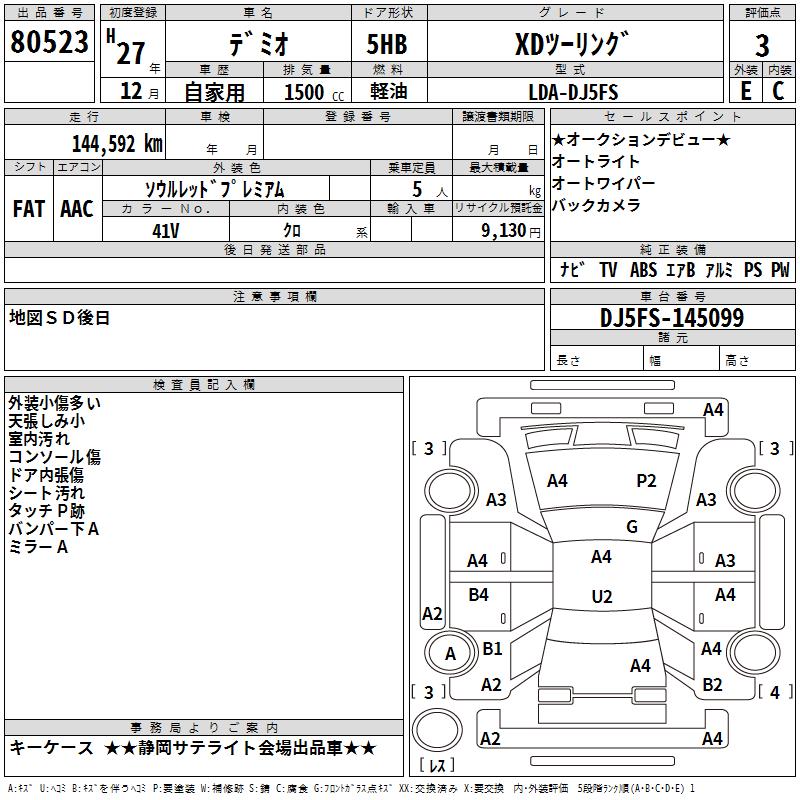Click exterior grade E
Screen dimensions: 800x800
coord(745,91)
